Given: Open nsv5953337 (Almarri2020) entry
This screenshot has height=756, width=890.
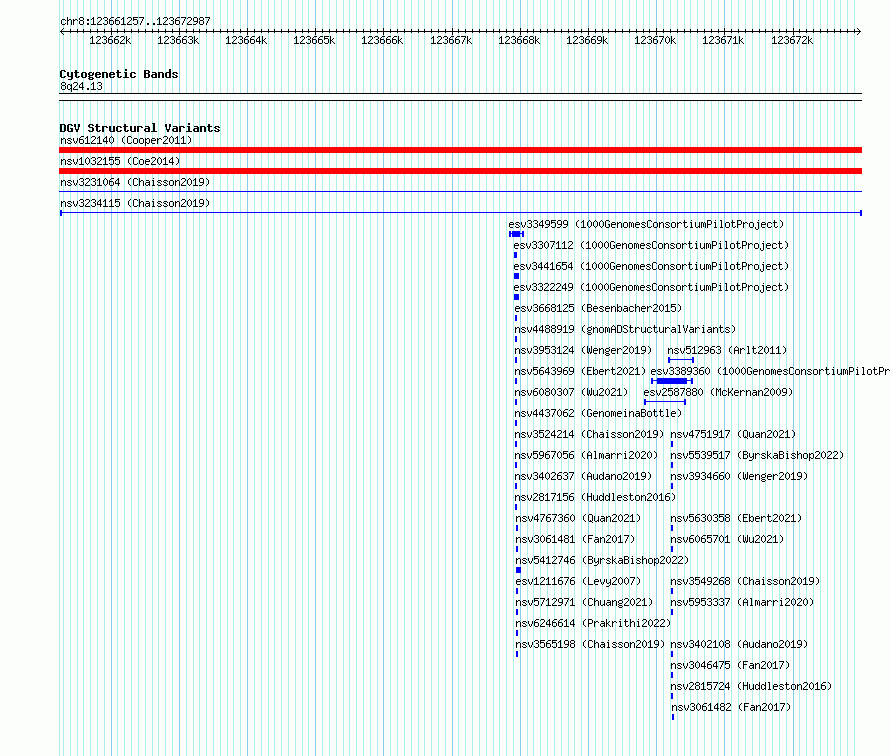Looking at the screenshot, I should coord(742,602).
